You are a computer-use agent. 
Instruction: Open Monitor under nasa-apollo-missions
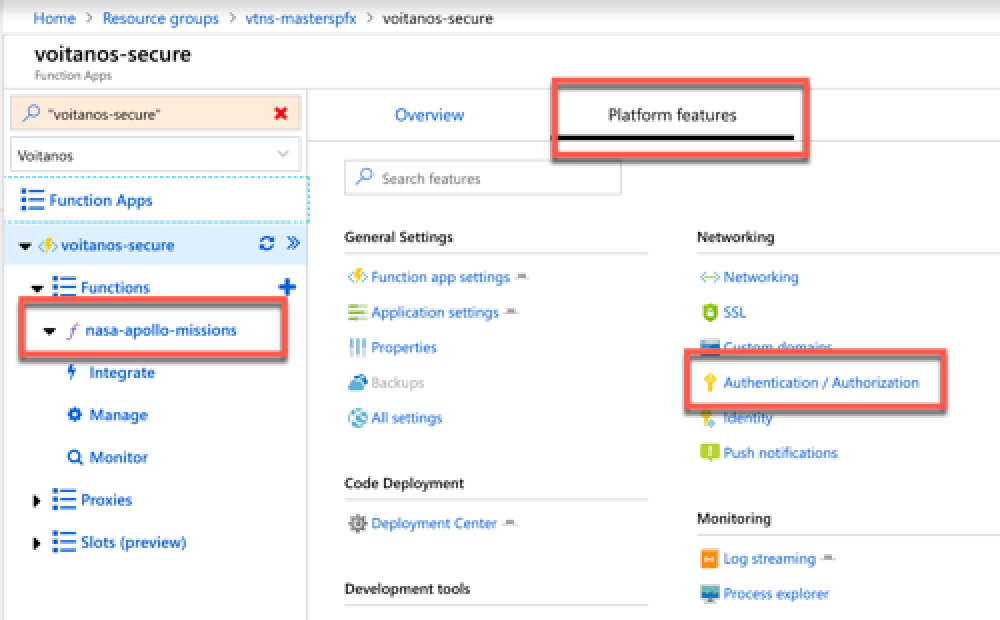pyautogui.click(x=119, y=457)
